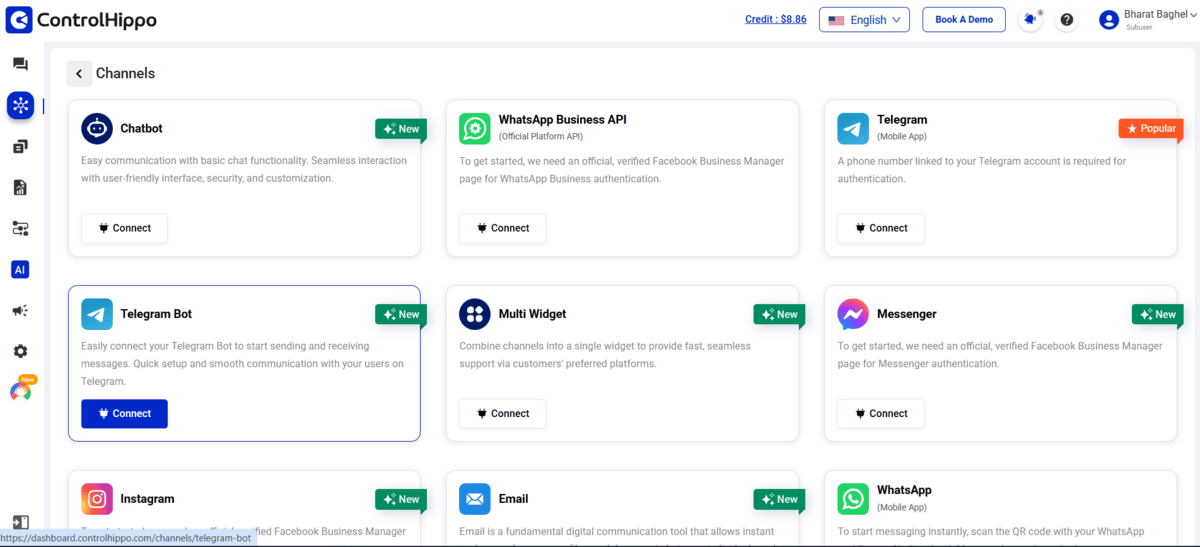Click the Messenger card title

point(907,314)
